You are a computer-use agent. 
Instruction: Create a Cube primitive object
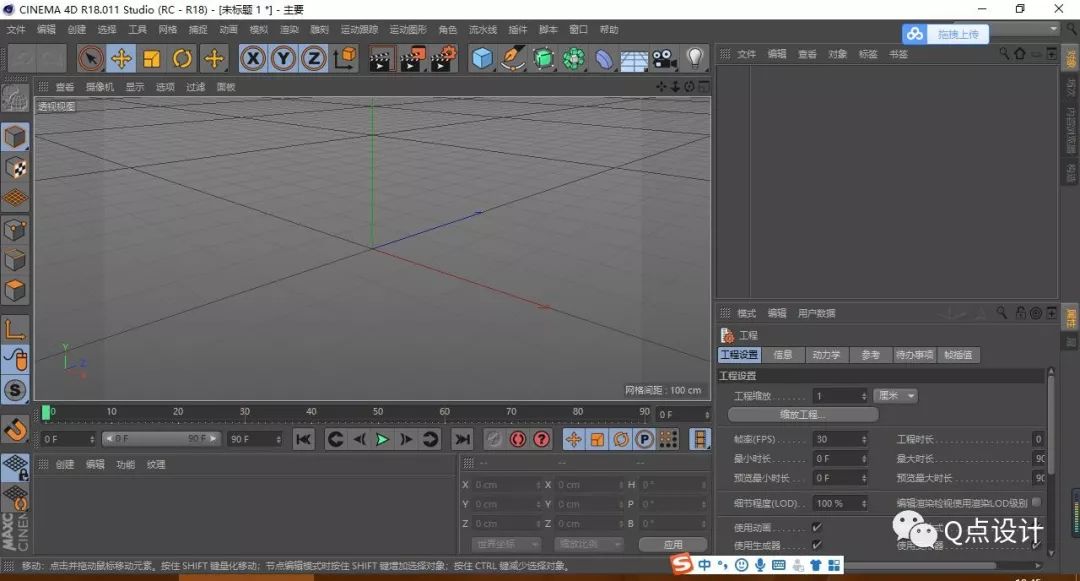click(481, 59)
